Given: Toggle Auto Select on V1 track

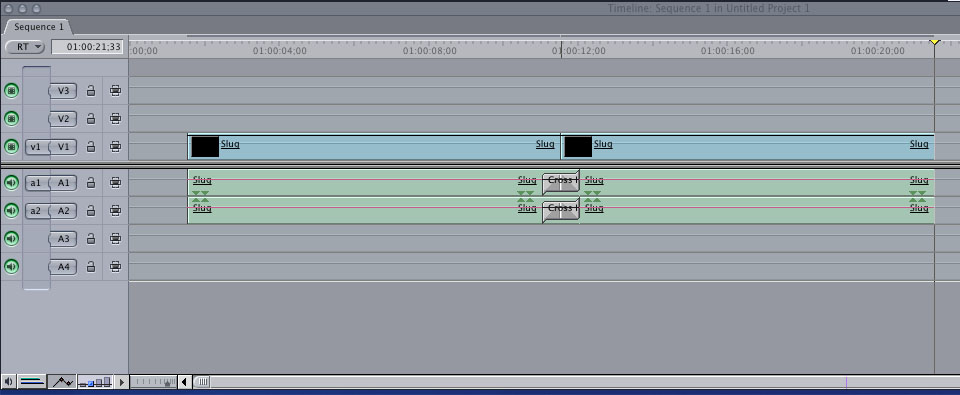Looking at the screenshot, I should pyautogui.click(x=115, y=146).
